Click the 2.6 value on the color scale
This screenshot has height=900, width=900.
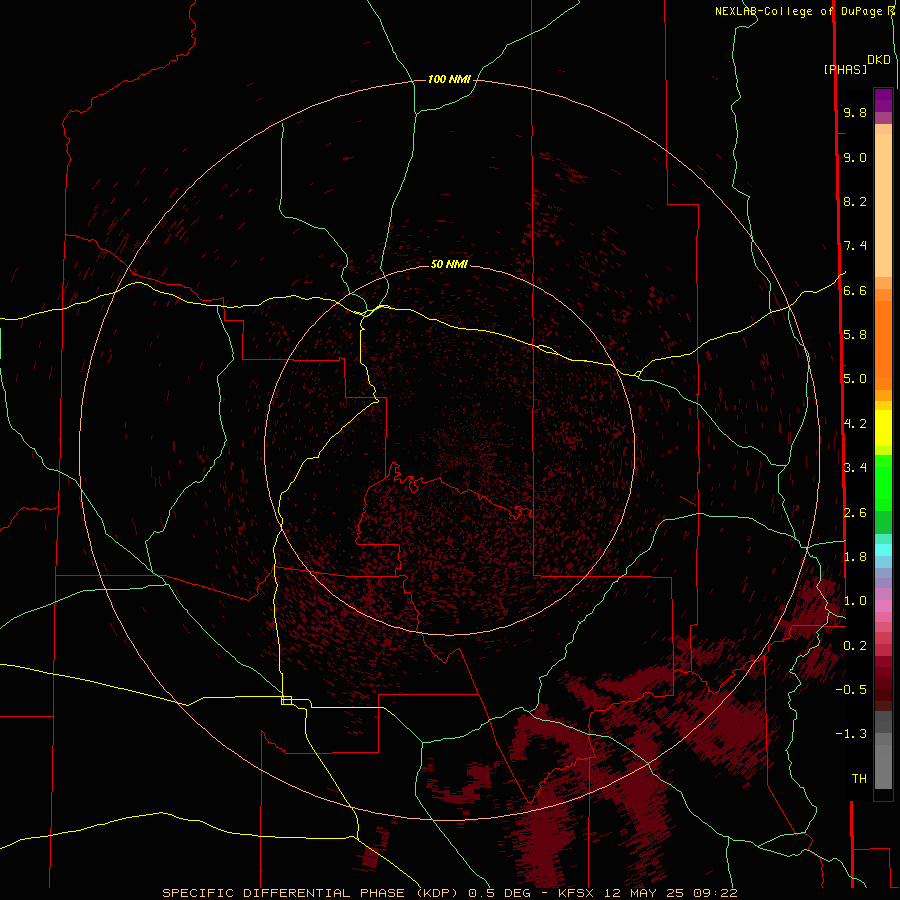[855, 513]
